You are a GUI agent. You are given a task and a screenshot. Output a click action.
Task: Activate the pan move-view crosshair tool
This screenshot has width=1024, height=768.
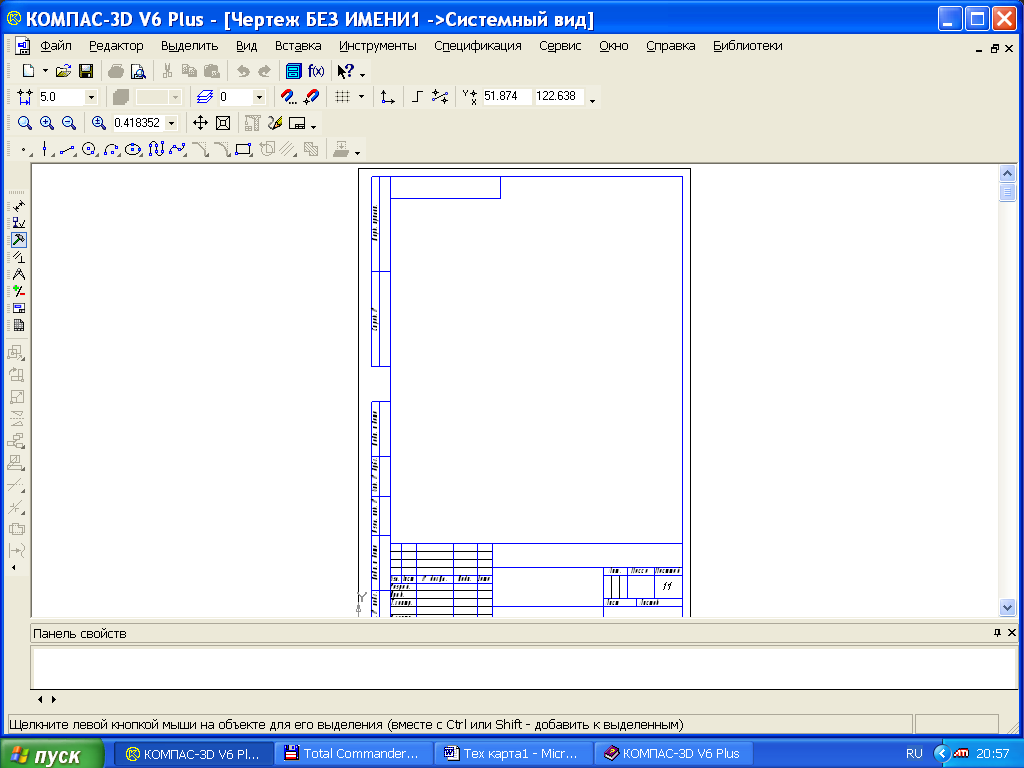[200, 123]
